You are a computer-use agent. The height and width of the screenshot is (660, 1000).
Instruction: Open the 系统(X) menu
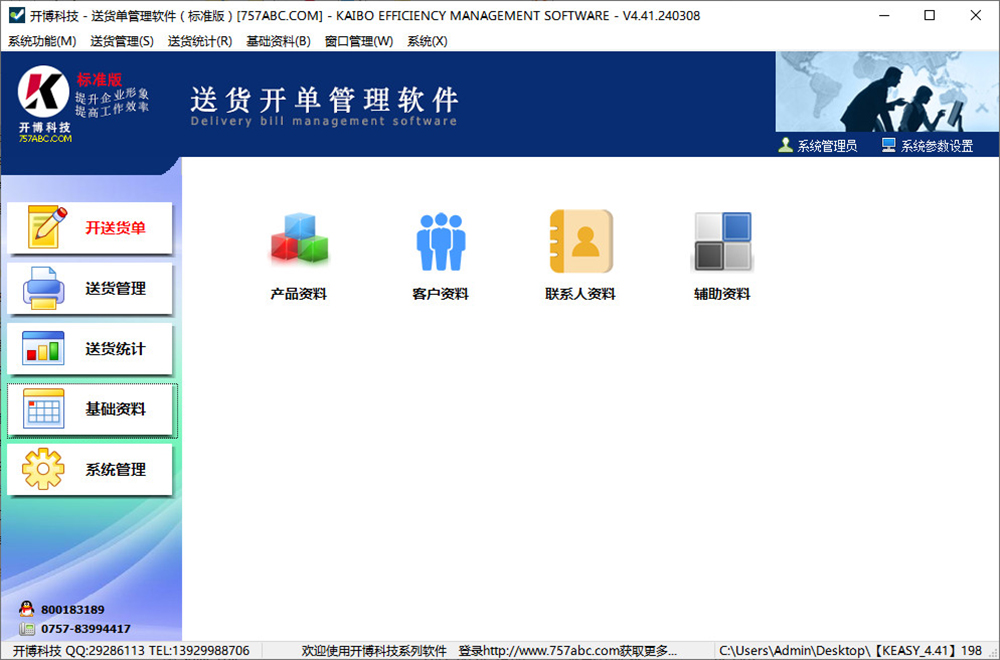pos(427,41)
